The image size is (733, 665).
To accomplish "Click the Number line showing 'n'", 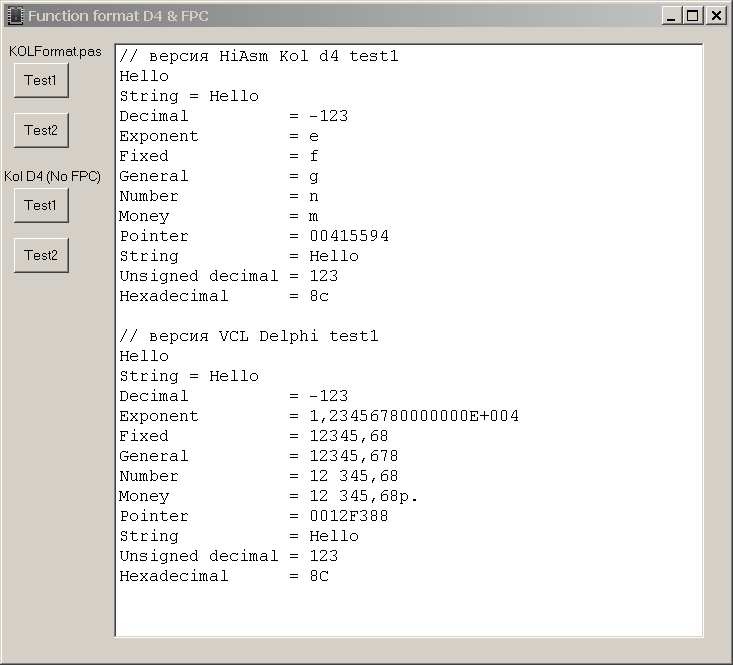I will 219,196.
